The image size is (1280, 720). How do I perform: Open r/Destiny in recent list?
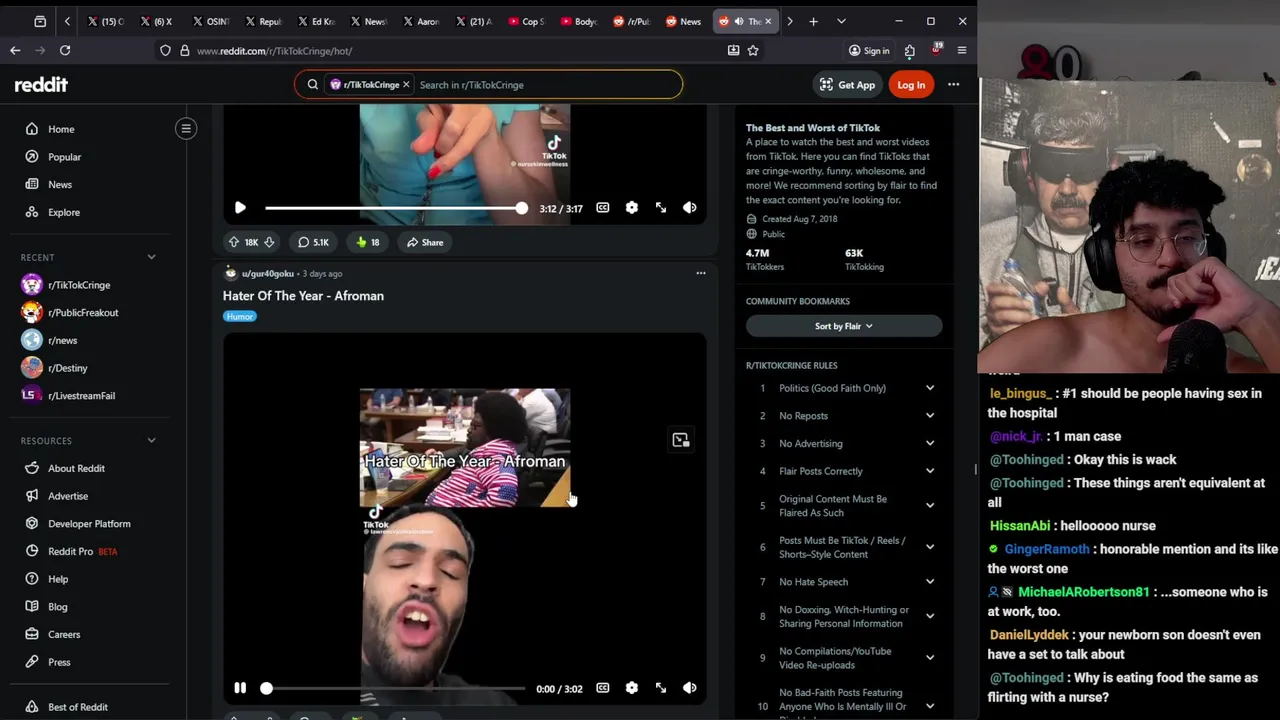[x=68, y=368]
